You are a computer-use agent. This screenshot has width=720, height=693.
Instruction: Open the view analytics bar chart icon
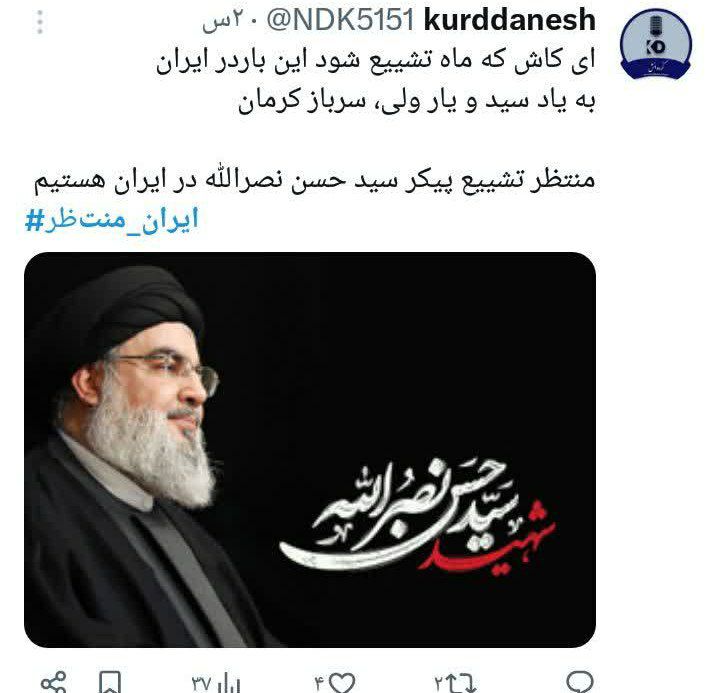pos(229,684)
